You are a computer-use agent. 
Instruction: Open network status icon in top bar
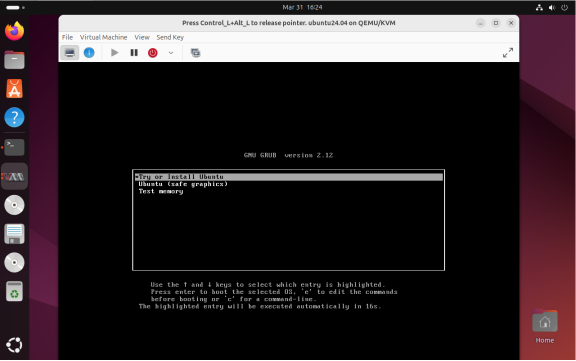[539, 7]
